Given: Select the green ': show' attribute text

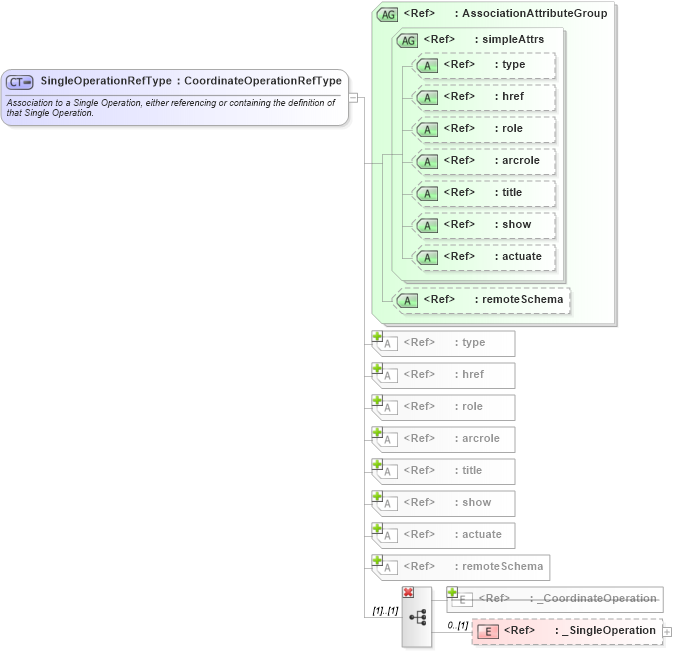Looking at the screenshot, I should pos(513,224).
